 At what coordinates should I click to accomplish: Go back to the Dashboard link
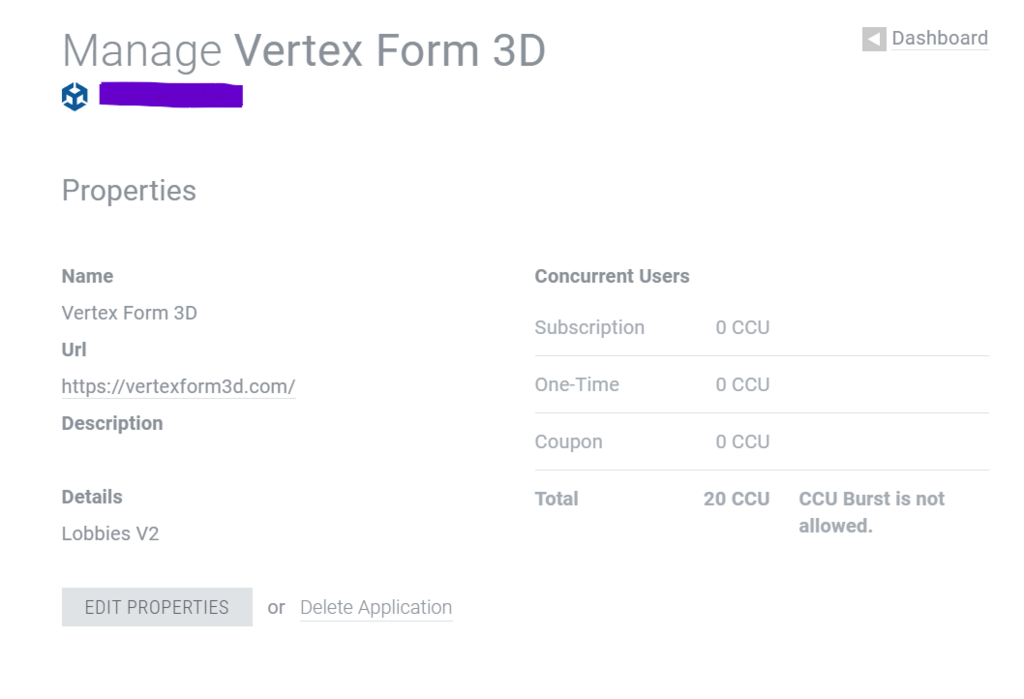click(939, 38)
